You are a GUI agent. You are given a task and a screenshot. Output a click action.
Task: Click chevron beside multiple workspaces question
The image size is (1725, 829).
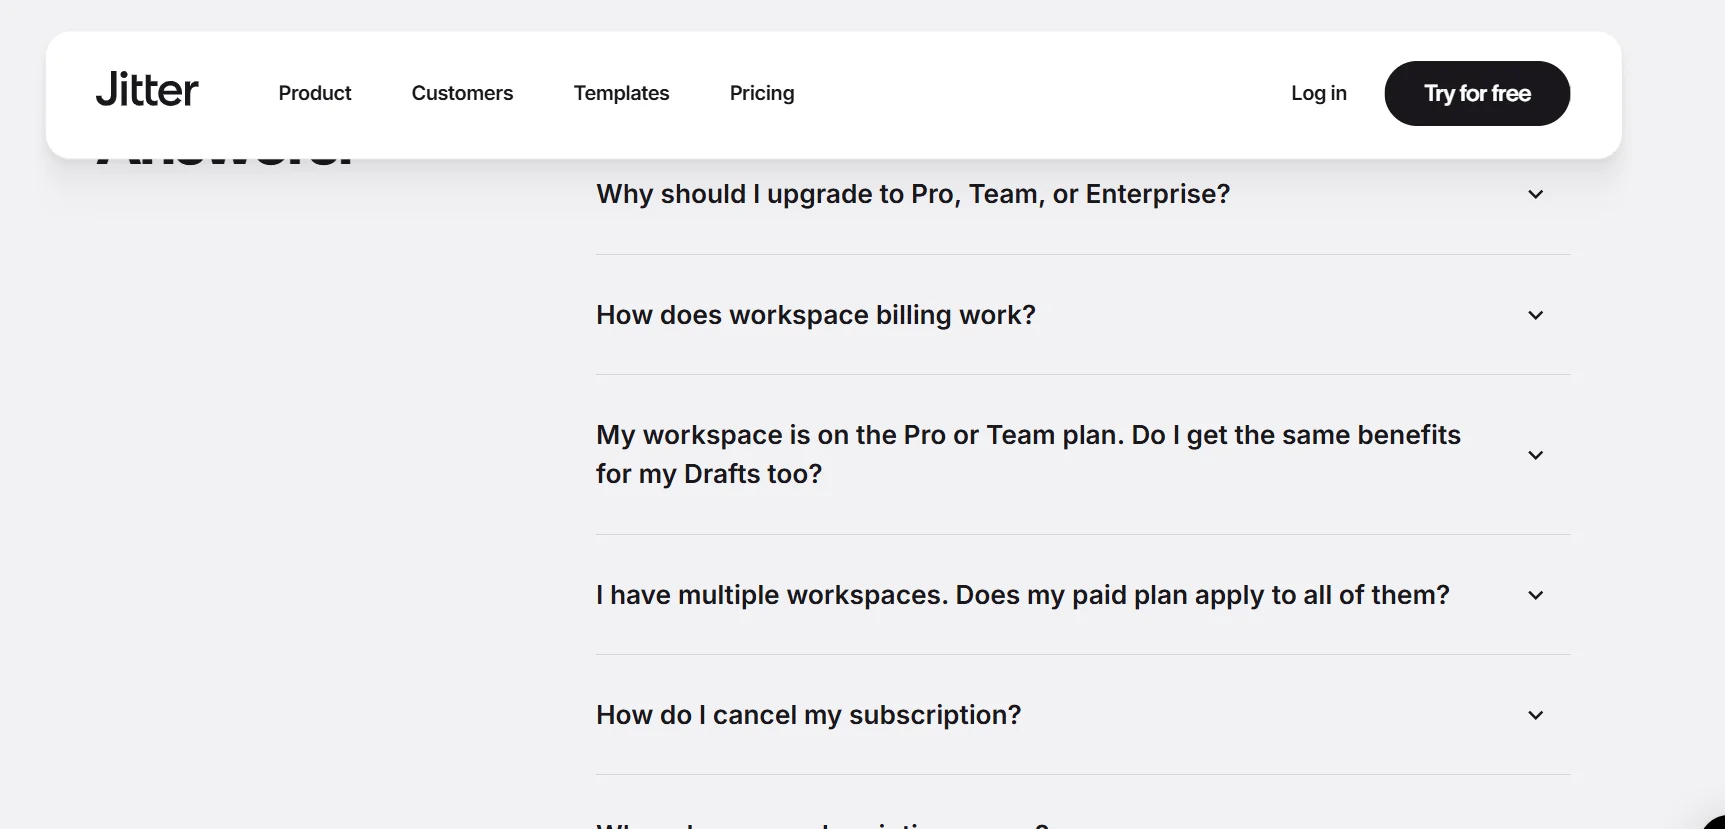click(x=1535, y=595)
